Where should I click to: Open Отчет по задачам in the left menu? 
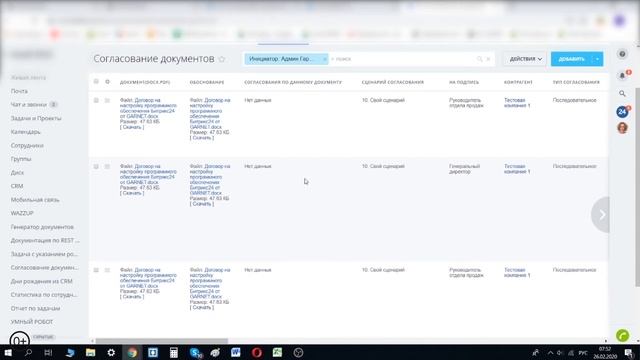click(35, 309)
